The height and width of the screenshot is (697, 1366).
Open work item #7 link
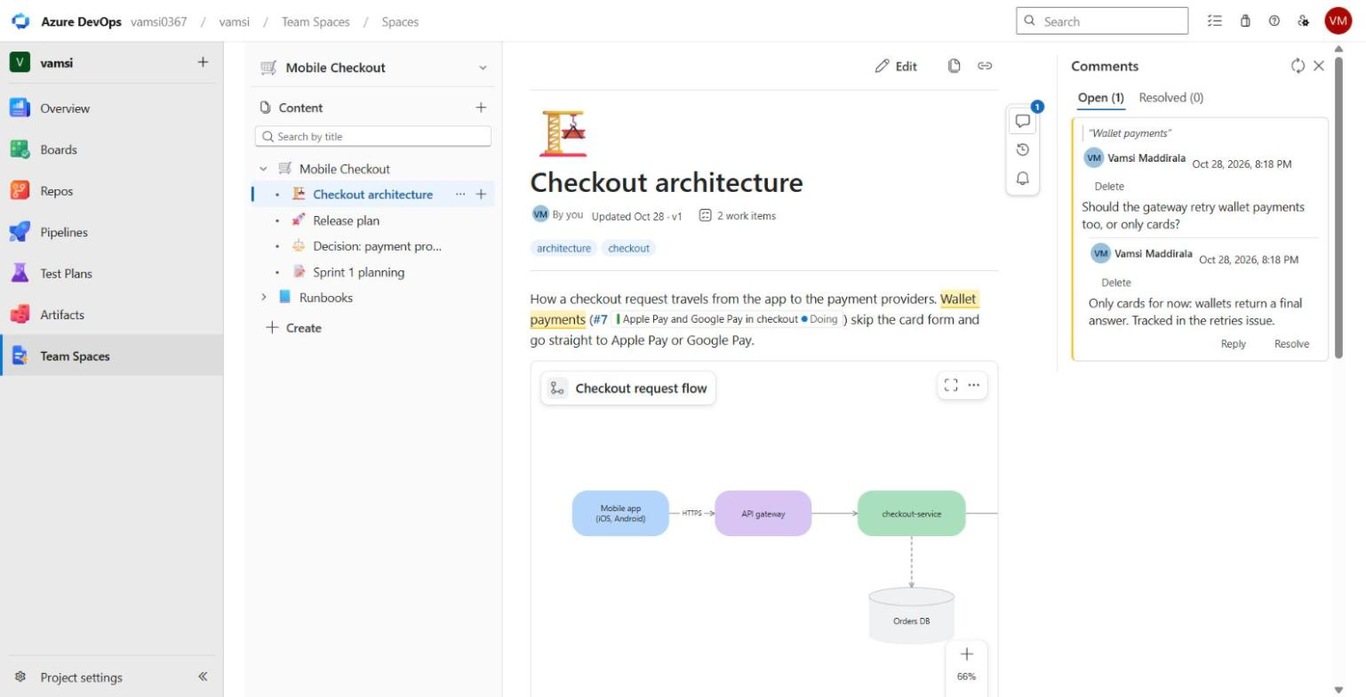pyautogui.click(x=600, y=320)
